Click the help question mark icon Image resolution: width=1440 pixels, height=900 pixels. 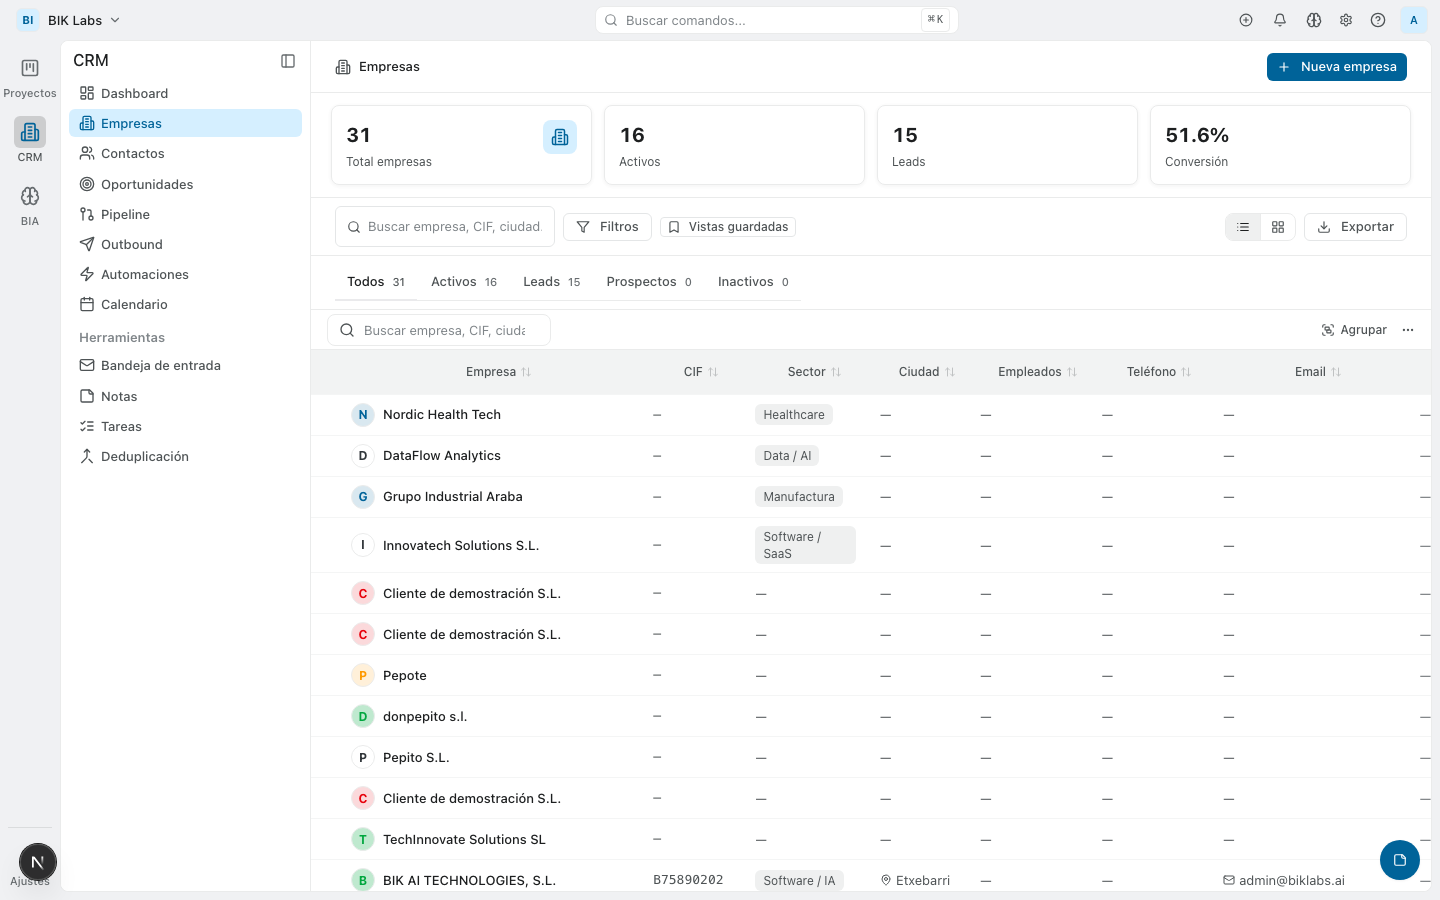click(x=1378, y=20)
